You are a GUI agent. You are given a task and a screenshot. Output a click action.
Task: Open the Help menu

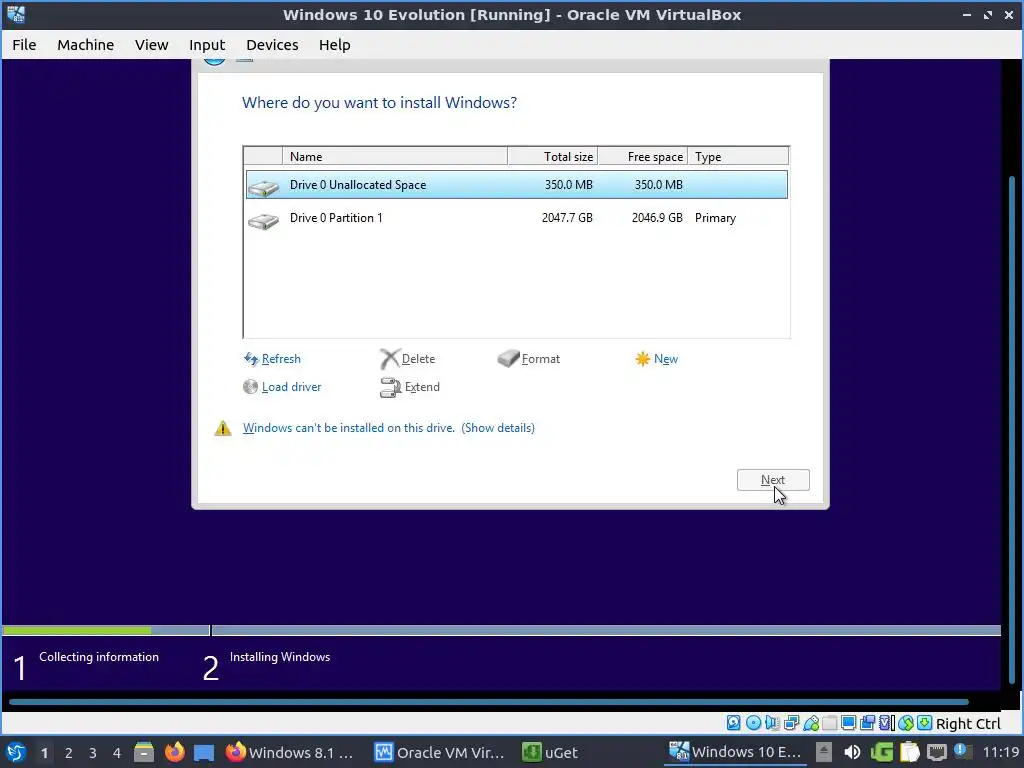[x=334, y=44]
